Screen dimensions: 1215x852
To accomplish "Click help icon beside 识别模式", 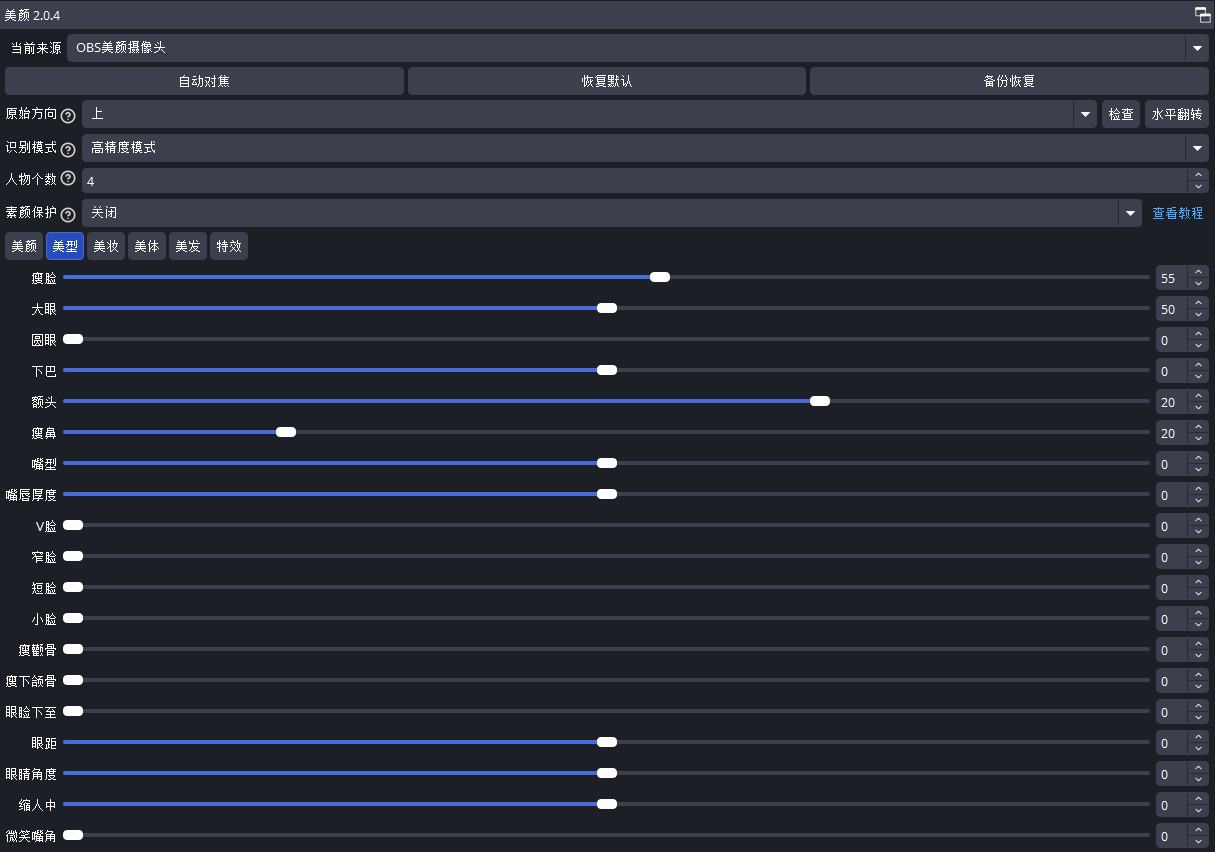I will pos(68,149).
